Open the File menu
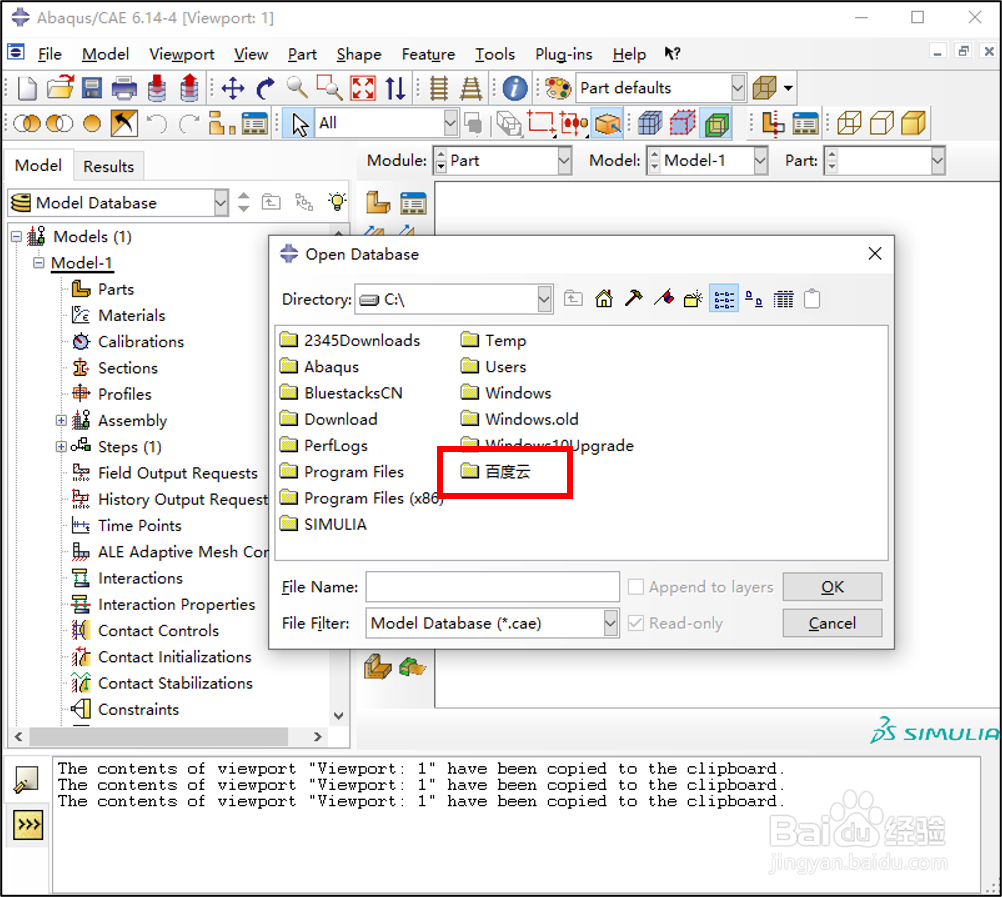The width and height of the screenshot is (1002, 897). pos(50,54)
